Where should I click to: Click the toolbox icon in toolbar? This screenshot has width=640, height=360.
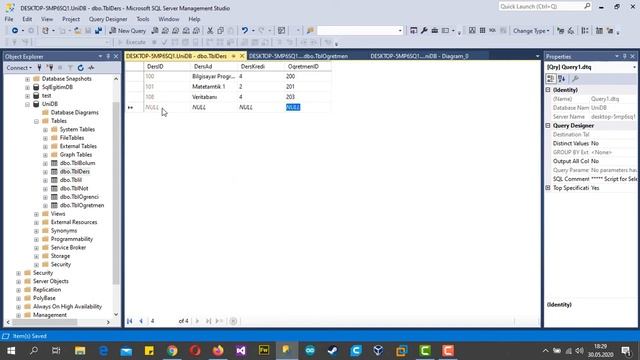pos(435,31)
